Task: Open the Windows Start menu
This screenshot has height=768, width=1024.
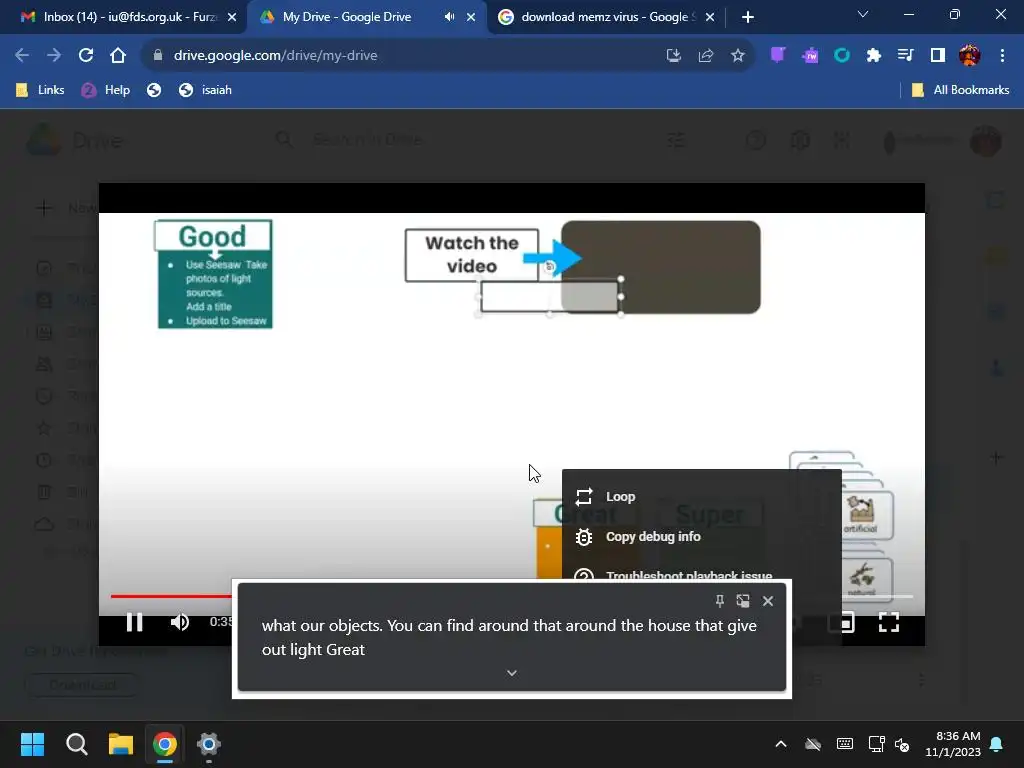Action: (x=32, y=744)
